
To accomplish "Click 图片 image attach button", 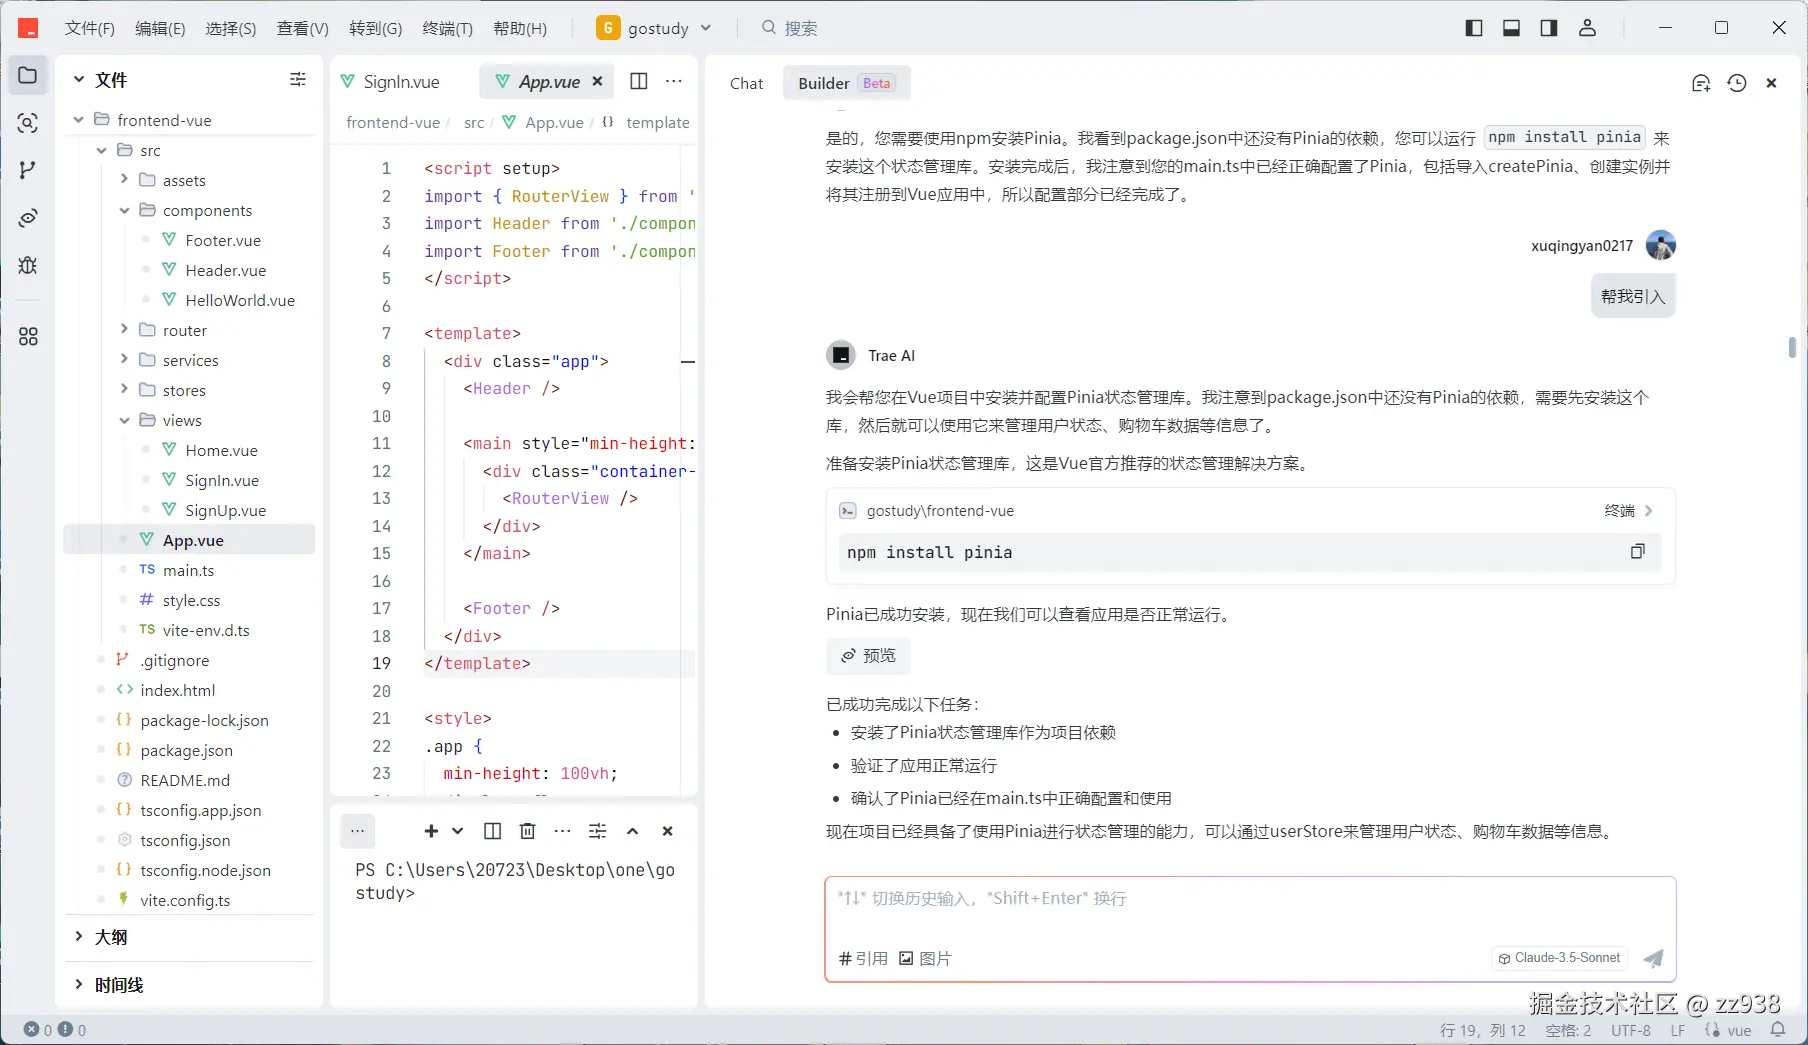I will click(x=925, y=958).
